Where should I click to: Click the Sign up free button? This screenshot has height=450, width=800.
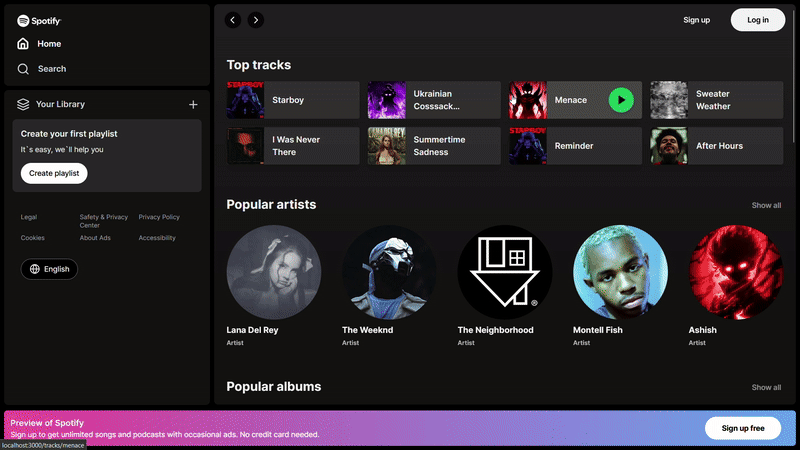(743, 428)
